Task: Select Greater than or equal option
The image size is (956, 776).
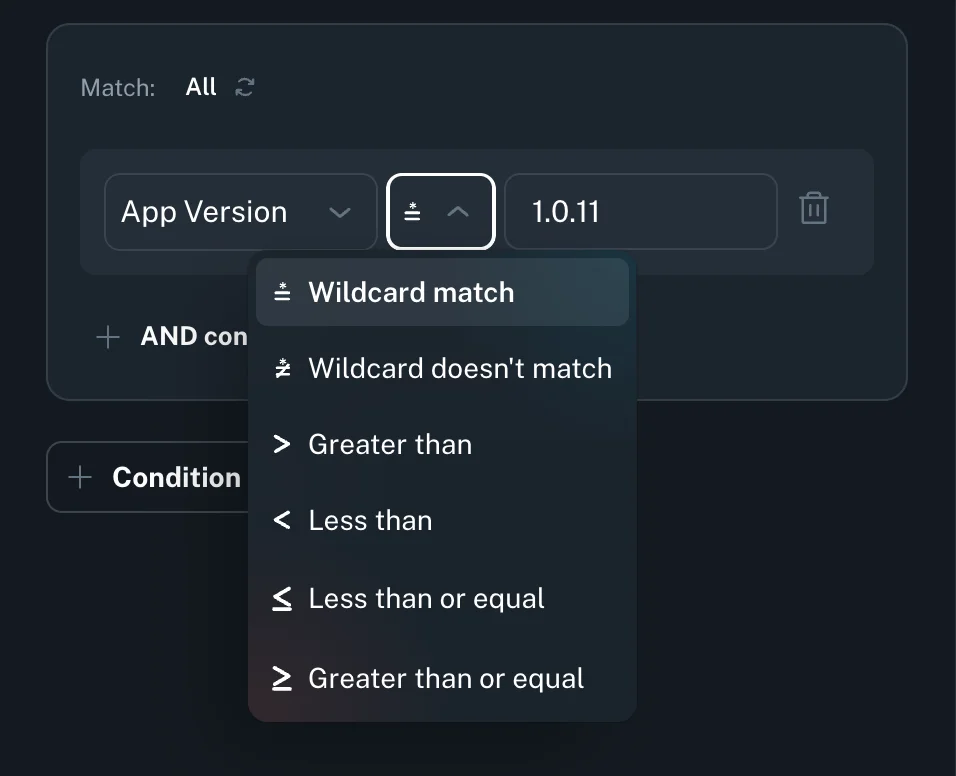Action: tap(446, 679)
